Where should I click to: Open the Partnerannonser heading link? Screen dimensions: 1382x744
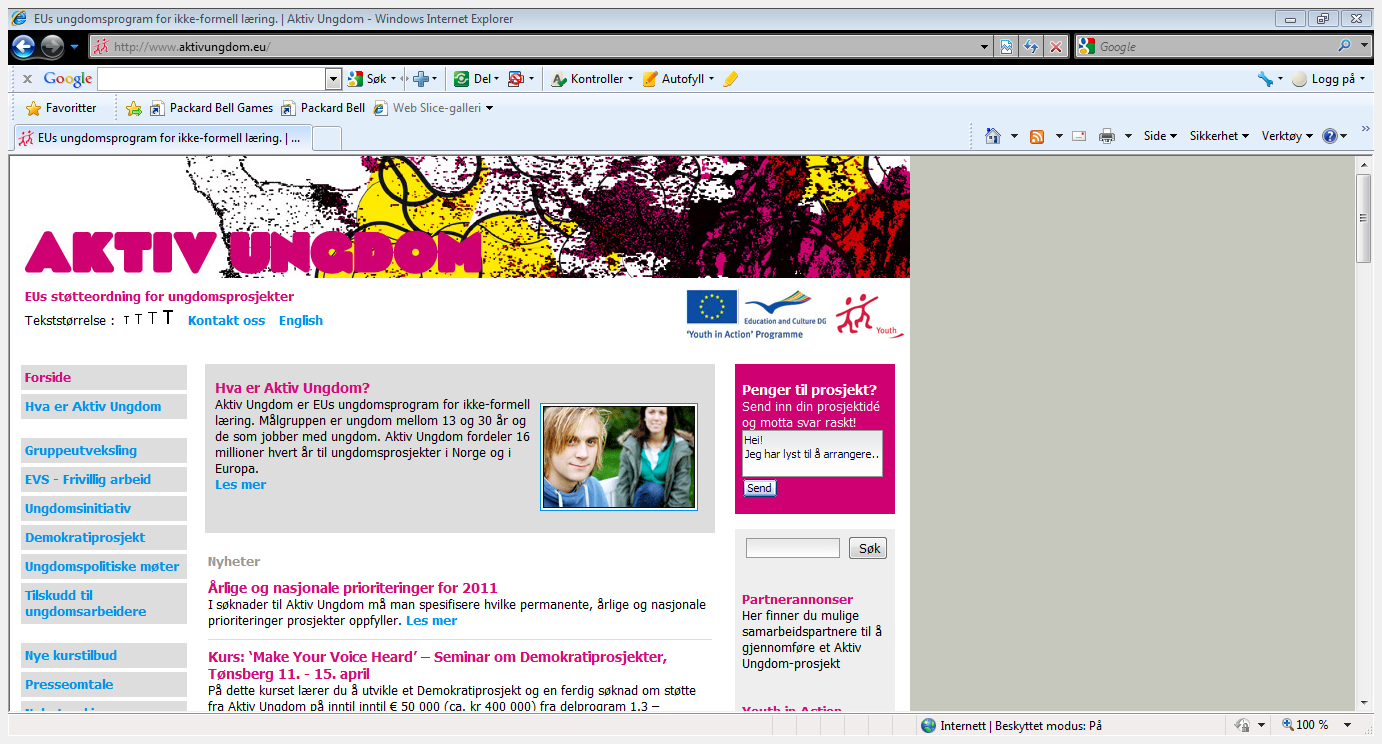pos(797,599)
